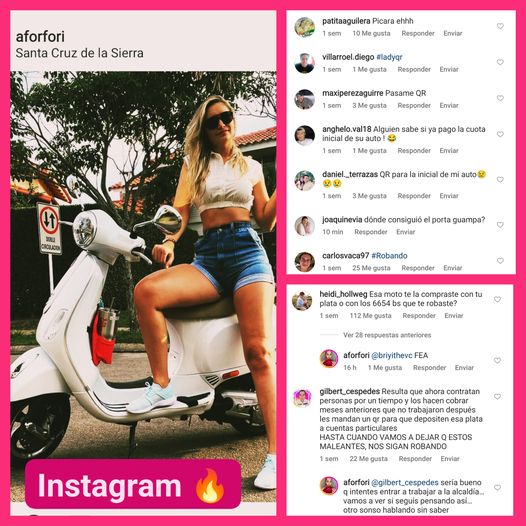Send heidi_hollweg's comment using Enviar
The image size is (526, 526).
pos(454,316)
